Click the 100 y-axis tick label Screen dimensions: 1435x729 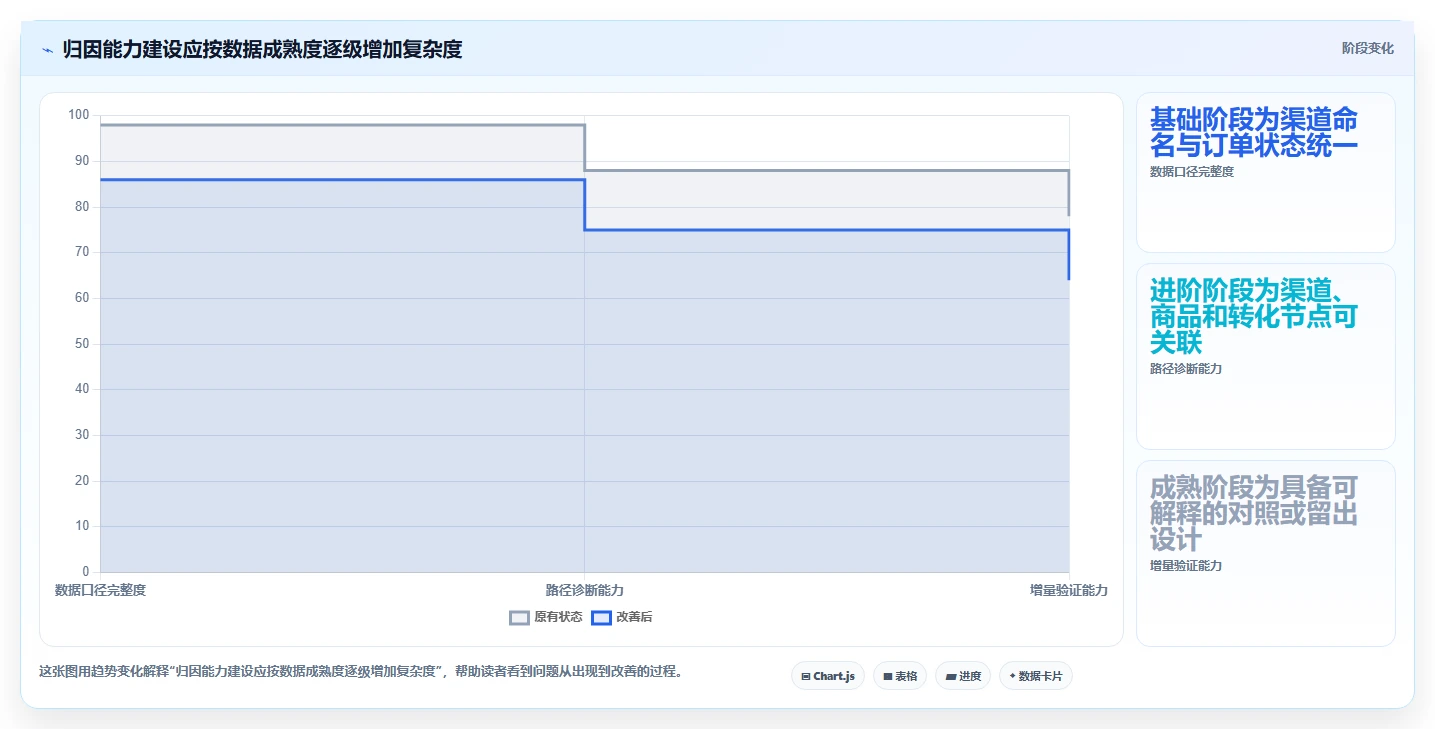(79, 115)
